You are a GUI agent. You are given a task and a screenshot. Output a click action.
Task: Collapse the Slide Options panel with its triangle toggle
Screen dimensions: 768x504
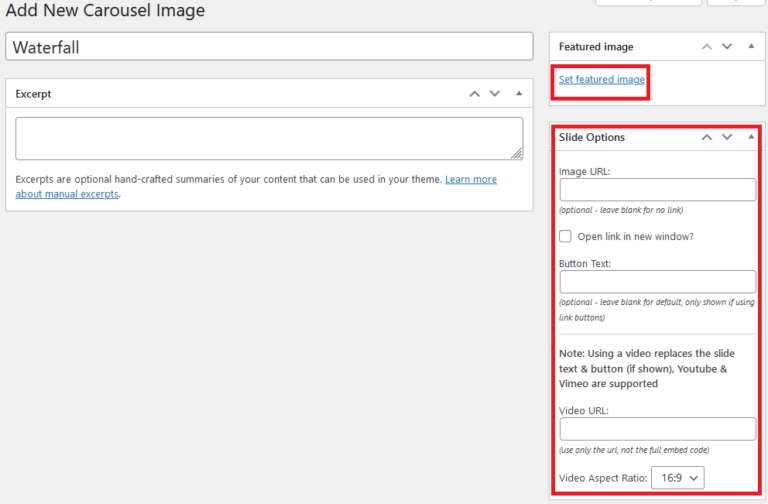(x=751, y=137)
